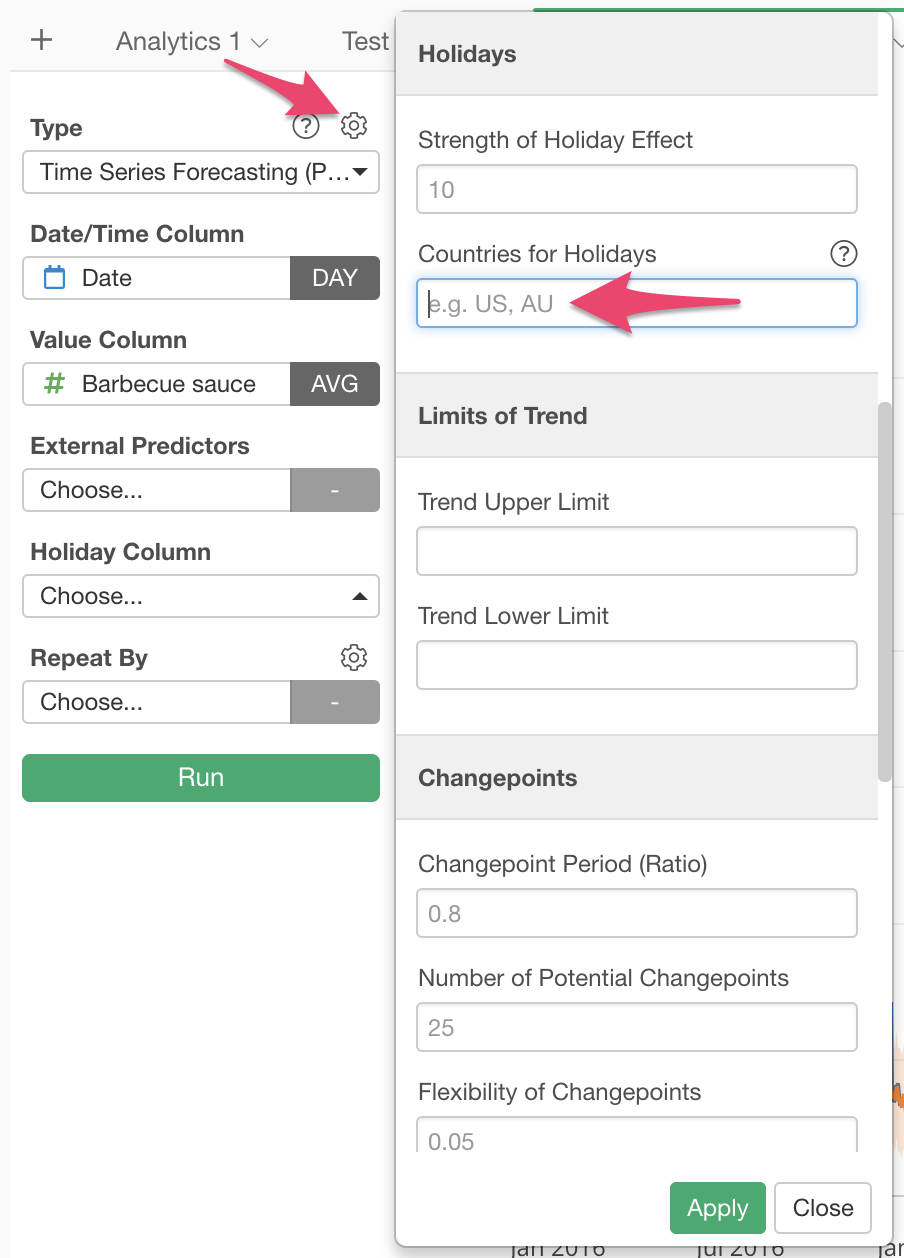Screen dimensions: 904x1258
Task: Select the Analytics 1 tab
Action: click(x=178, y=41)
